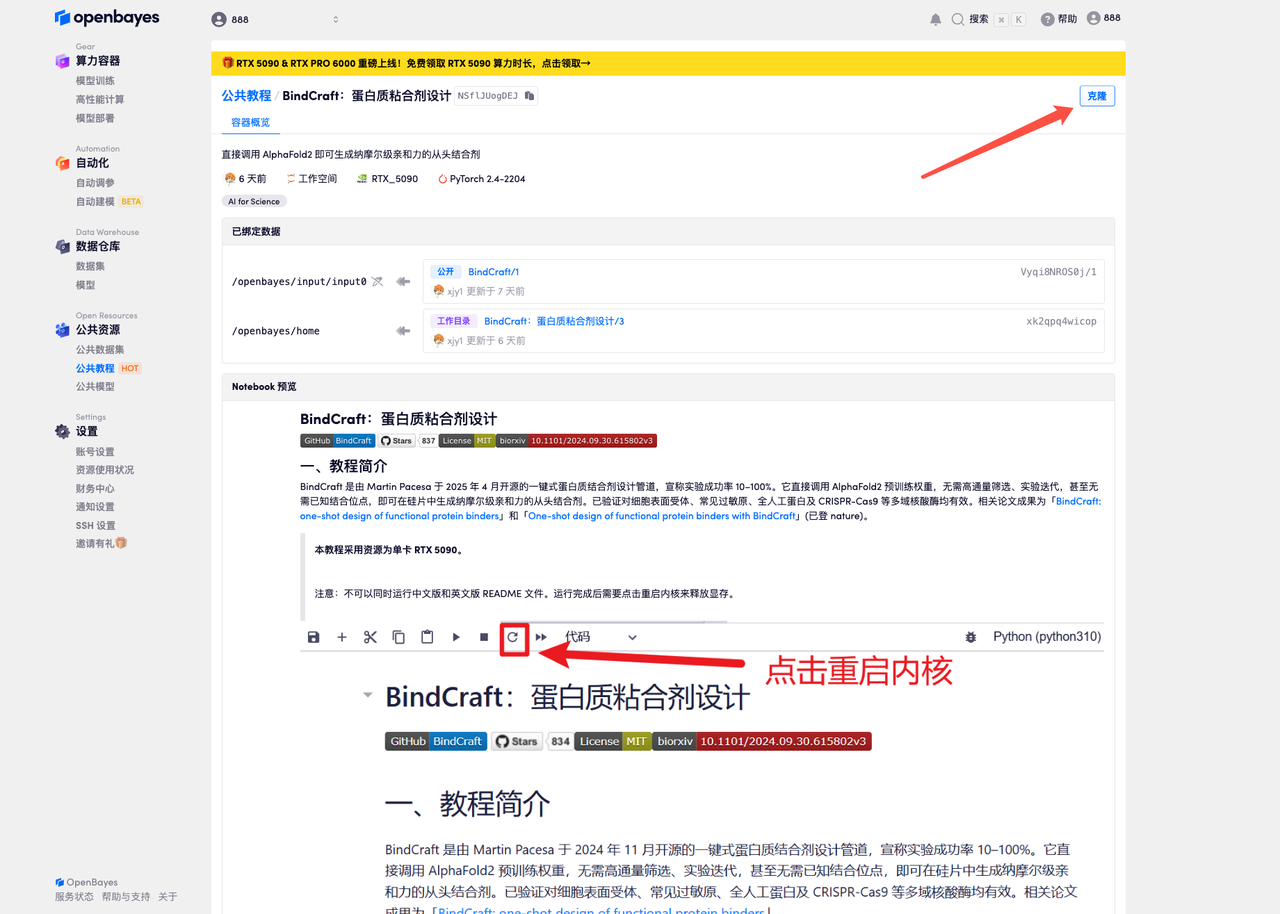1280x914 pixels.
Task: Copy the selected cell
Action: (x=398, y=637)
